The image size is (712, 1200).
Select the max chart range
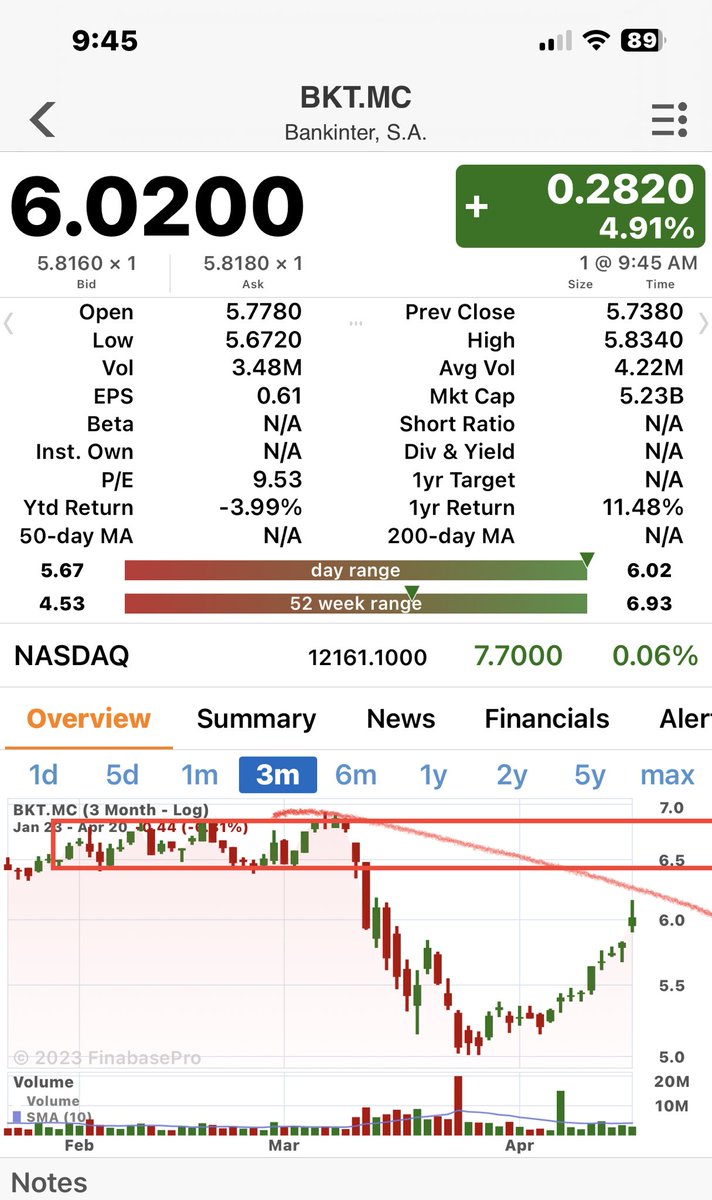point(667,775)
